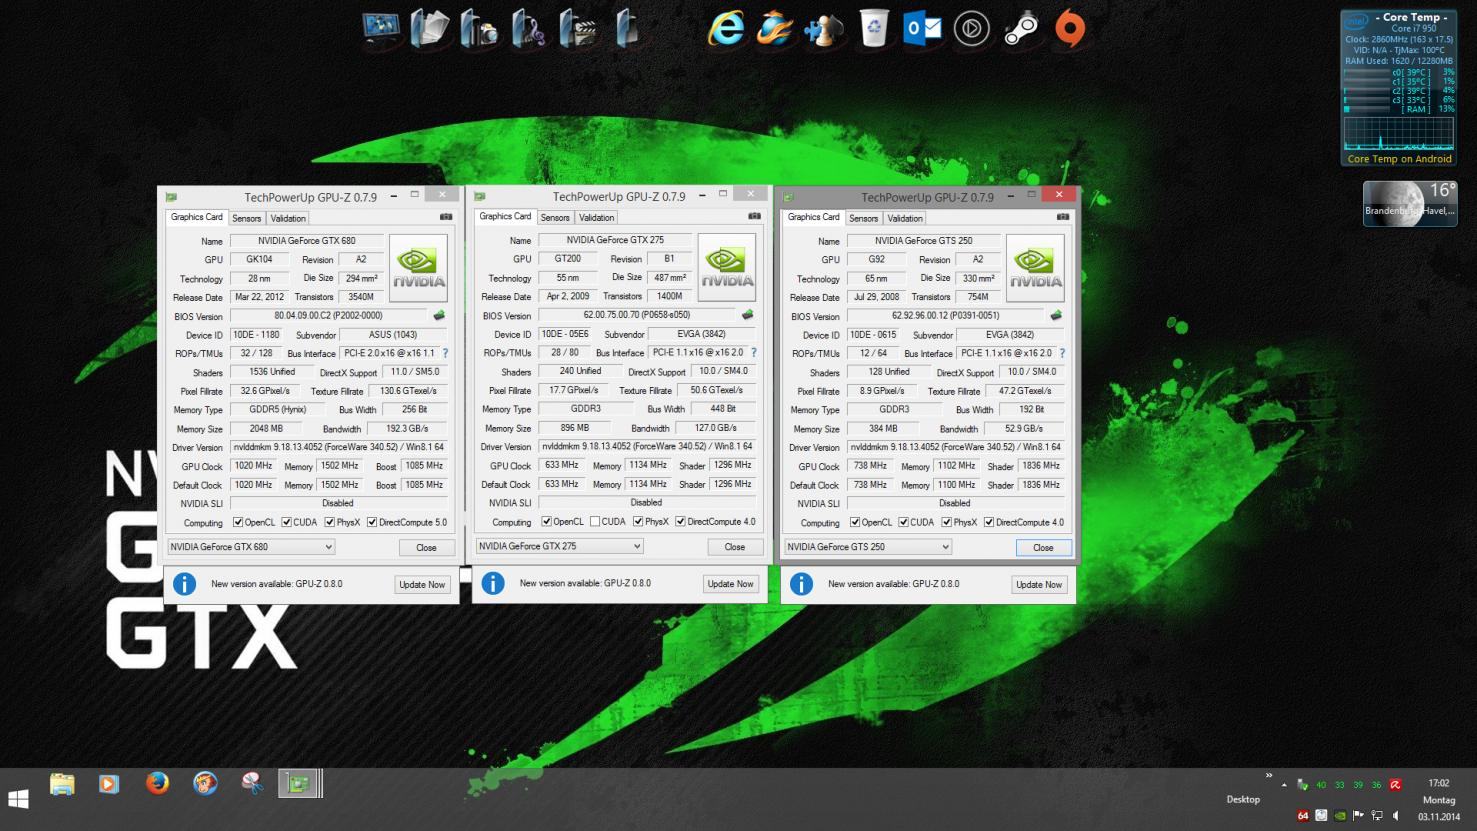This screenshot has height=831, width=1477.
Task: Open the Windows Start button
Action: pyautogui.click(x=18, y=799)
